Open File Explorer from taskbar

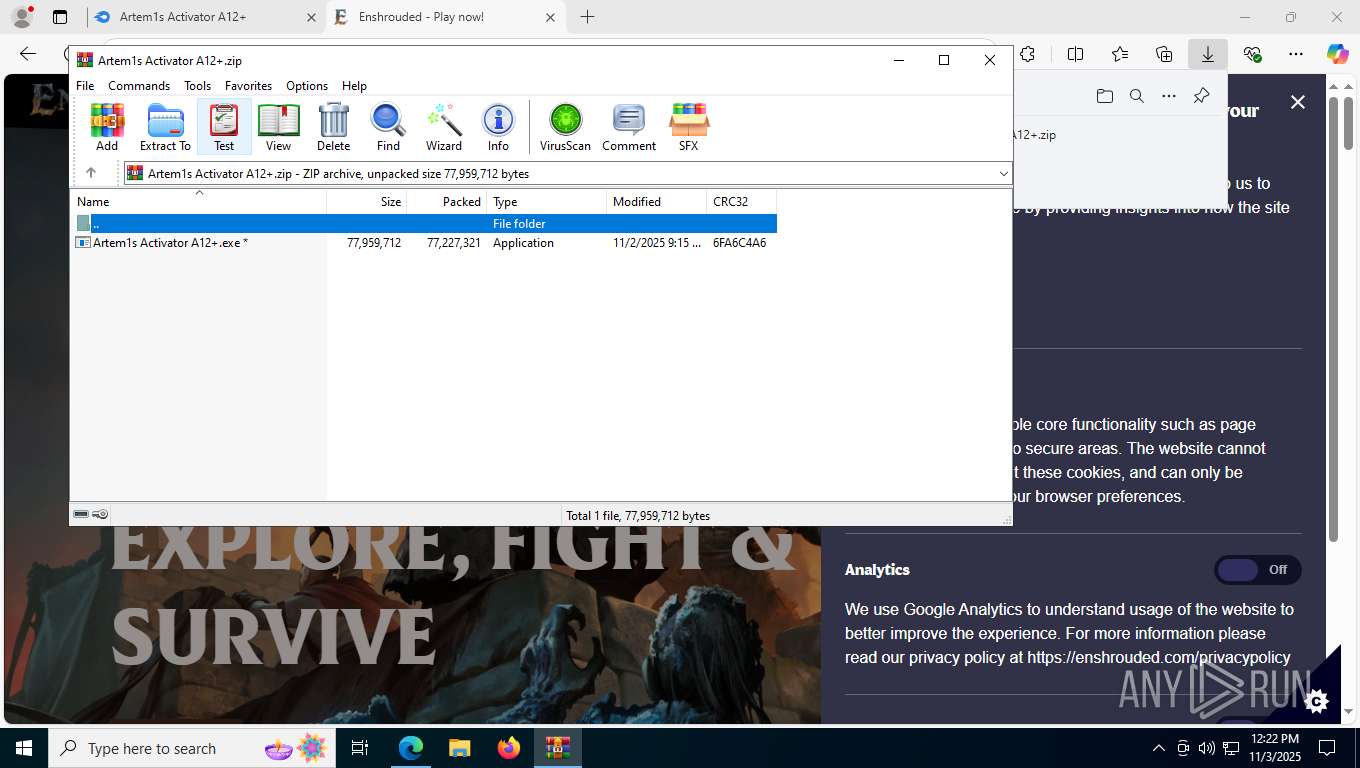pos(459,748)
